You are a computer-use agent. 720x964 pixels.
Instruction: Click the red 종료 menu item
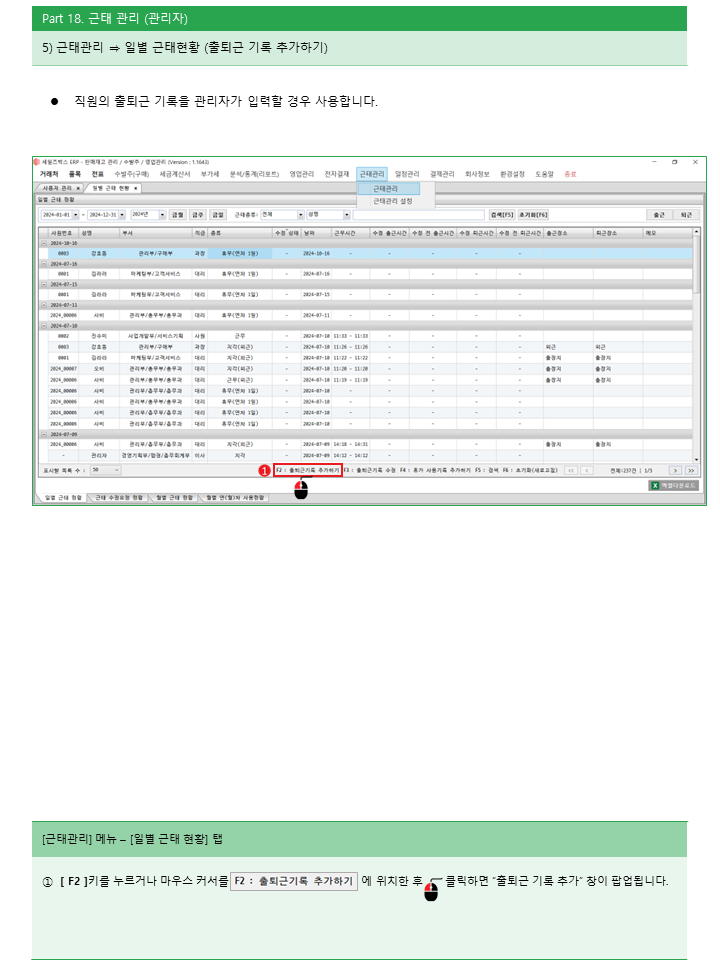coord(570,174)
